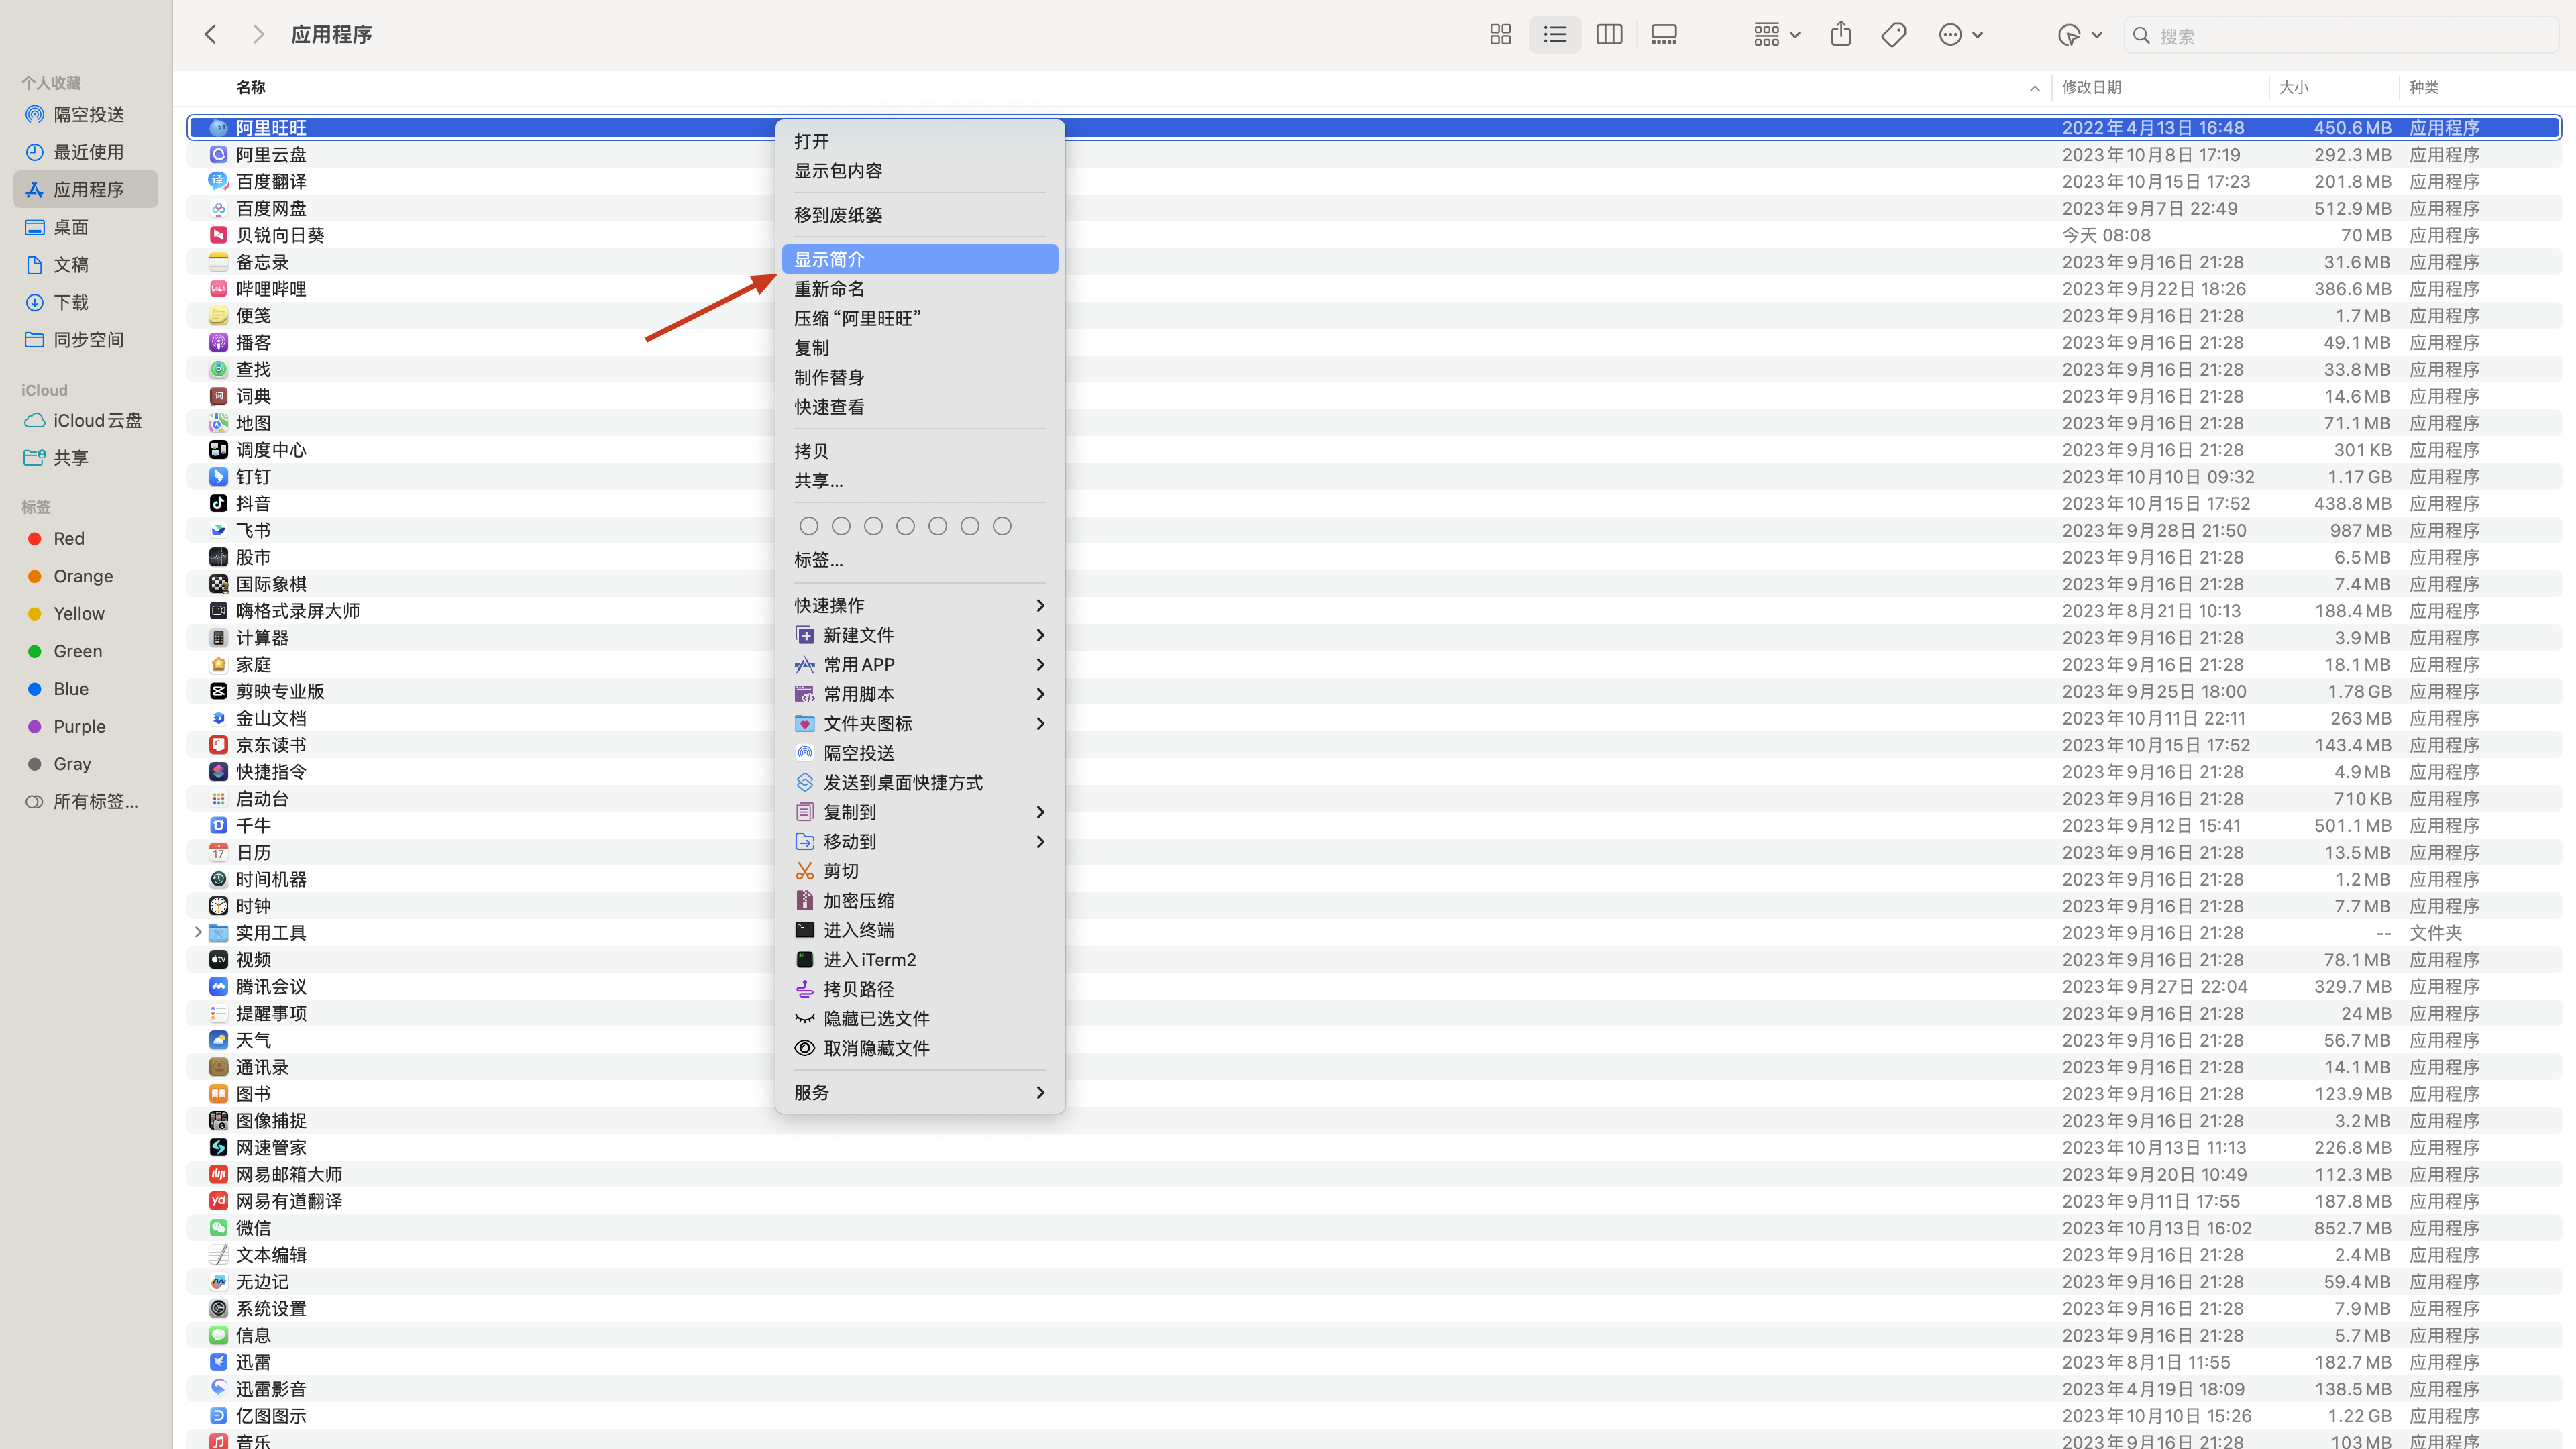Open the group-by options dropdown
Viewport: 2576px width, 1449px height.
pos(1776,35)
